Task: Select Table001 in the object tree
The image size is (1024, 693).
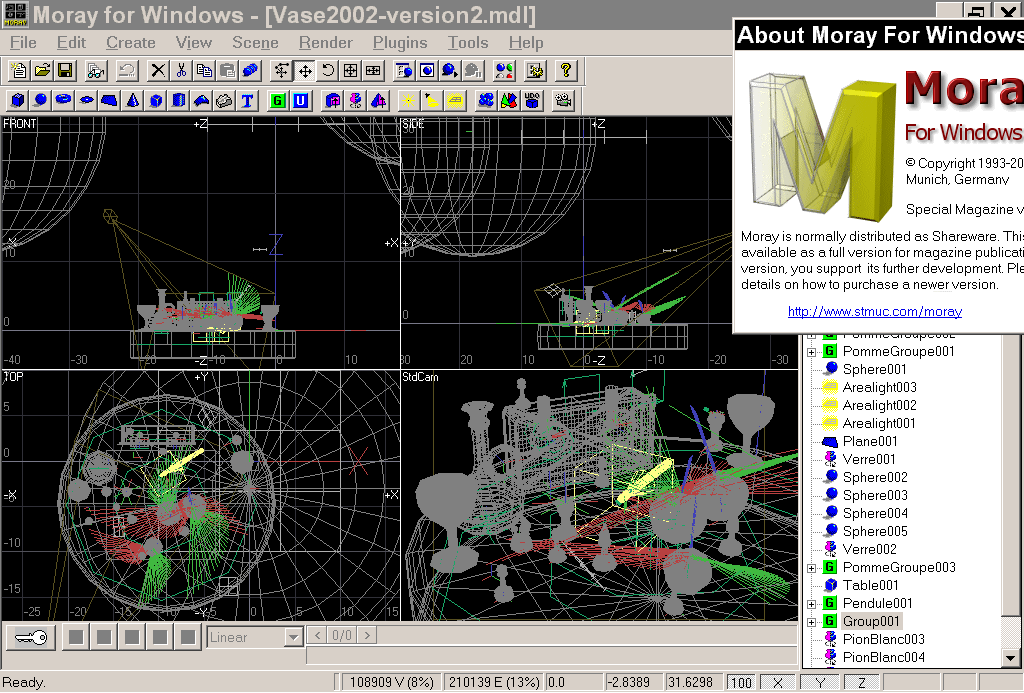Action: coord(870,585)
